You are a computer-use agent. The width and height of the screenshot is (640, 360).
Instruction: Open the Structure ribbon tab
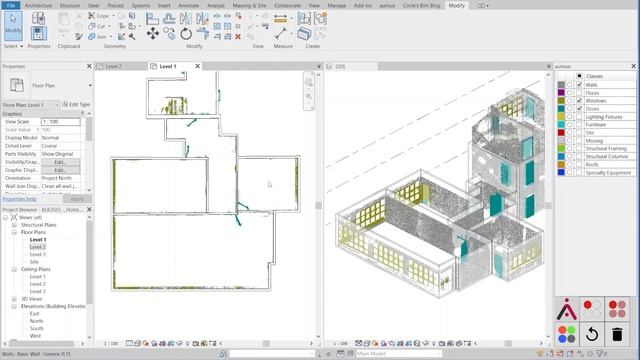coord(70,6)
